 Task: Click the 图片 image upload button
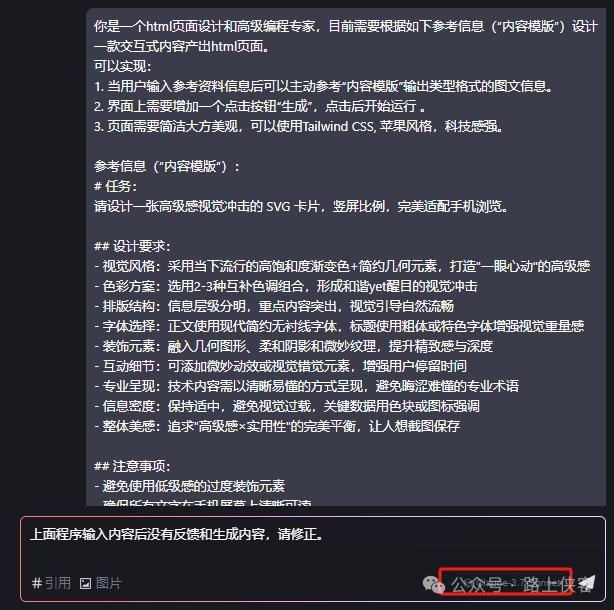click(x=101, y=583)
